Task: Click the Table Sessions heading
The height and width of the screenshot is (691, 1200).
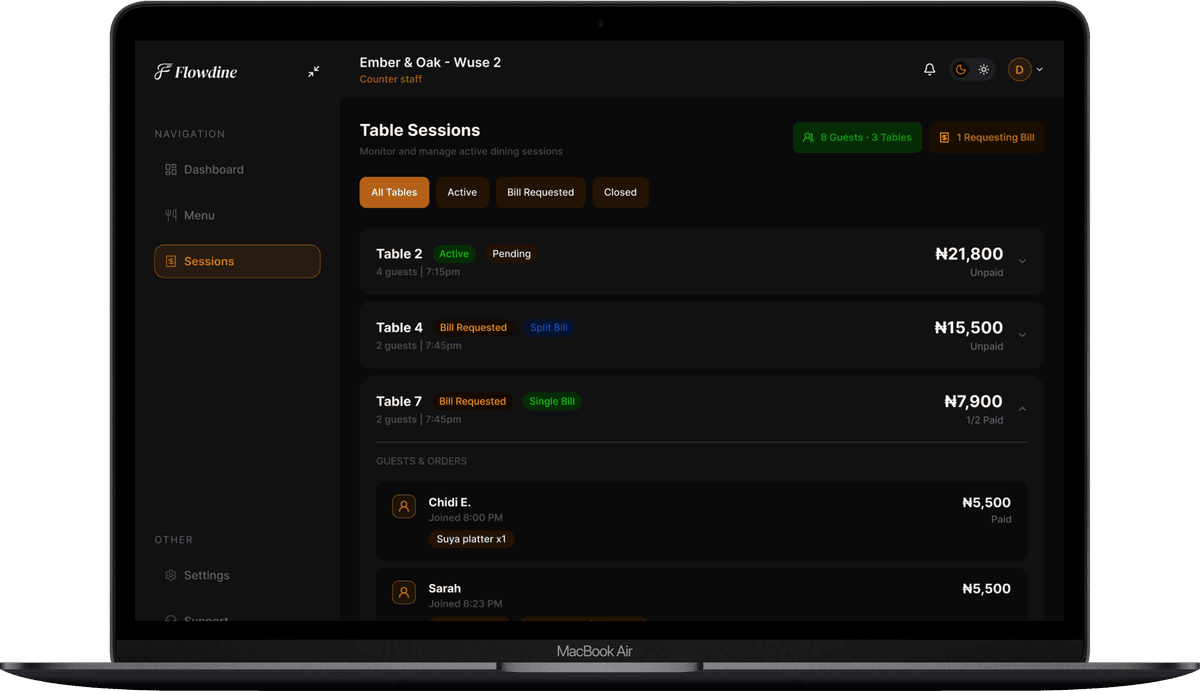Action: pos(420,130)
